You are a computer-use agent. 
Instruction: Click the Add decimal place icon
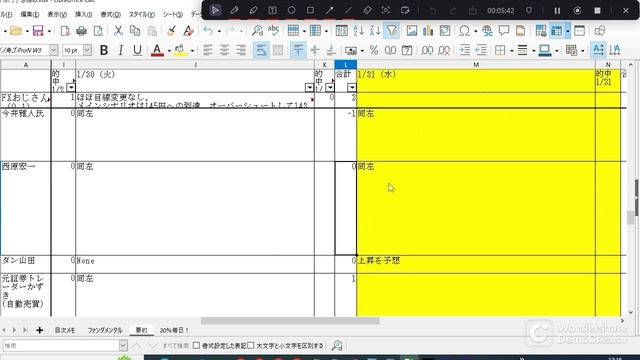coord(427,50)
